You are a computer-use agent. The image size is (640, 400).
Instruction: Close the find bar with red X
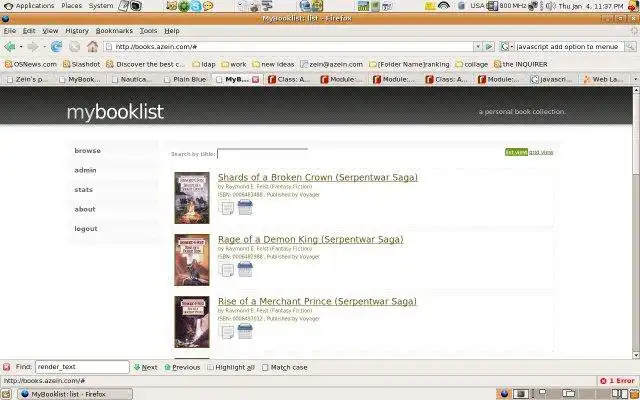(6, 367)
